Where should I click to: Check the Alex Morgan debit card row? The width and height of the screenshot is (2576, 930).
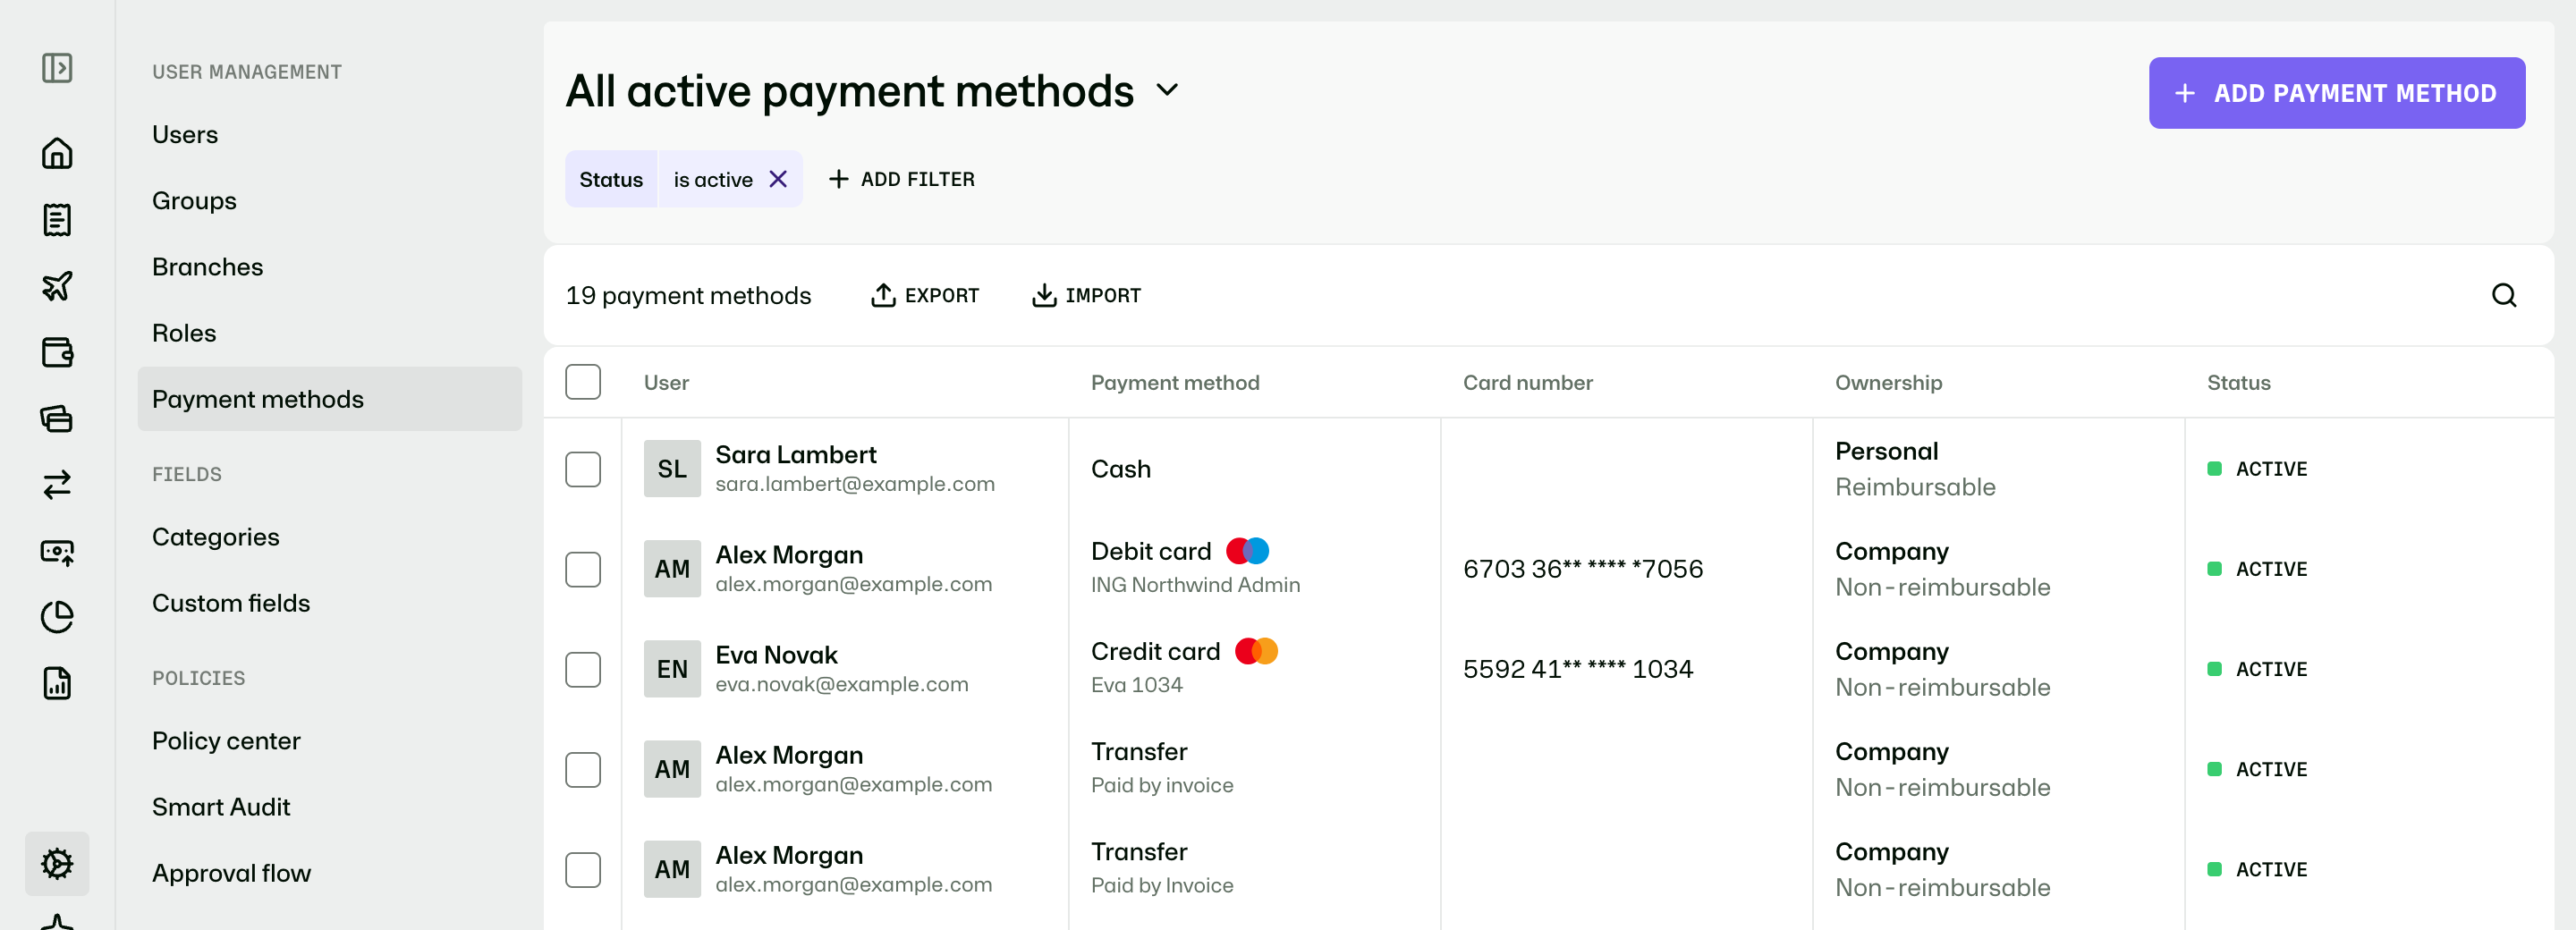pyautogui.click(x=583, y=569)
